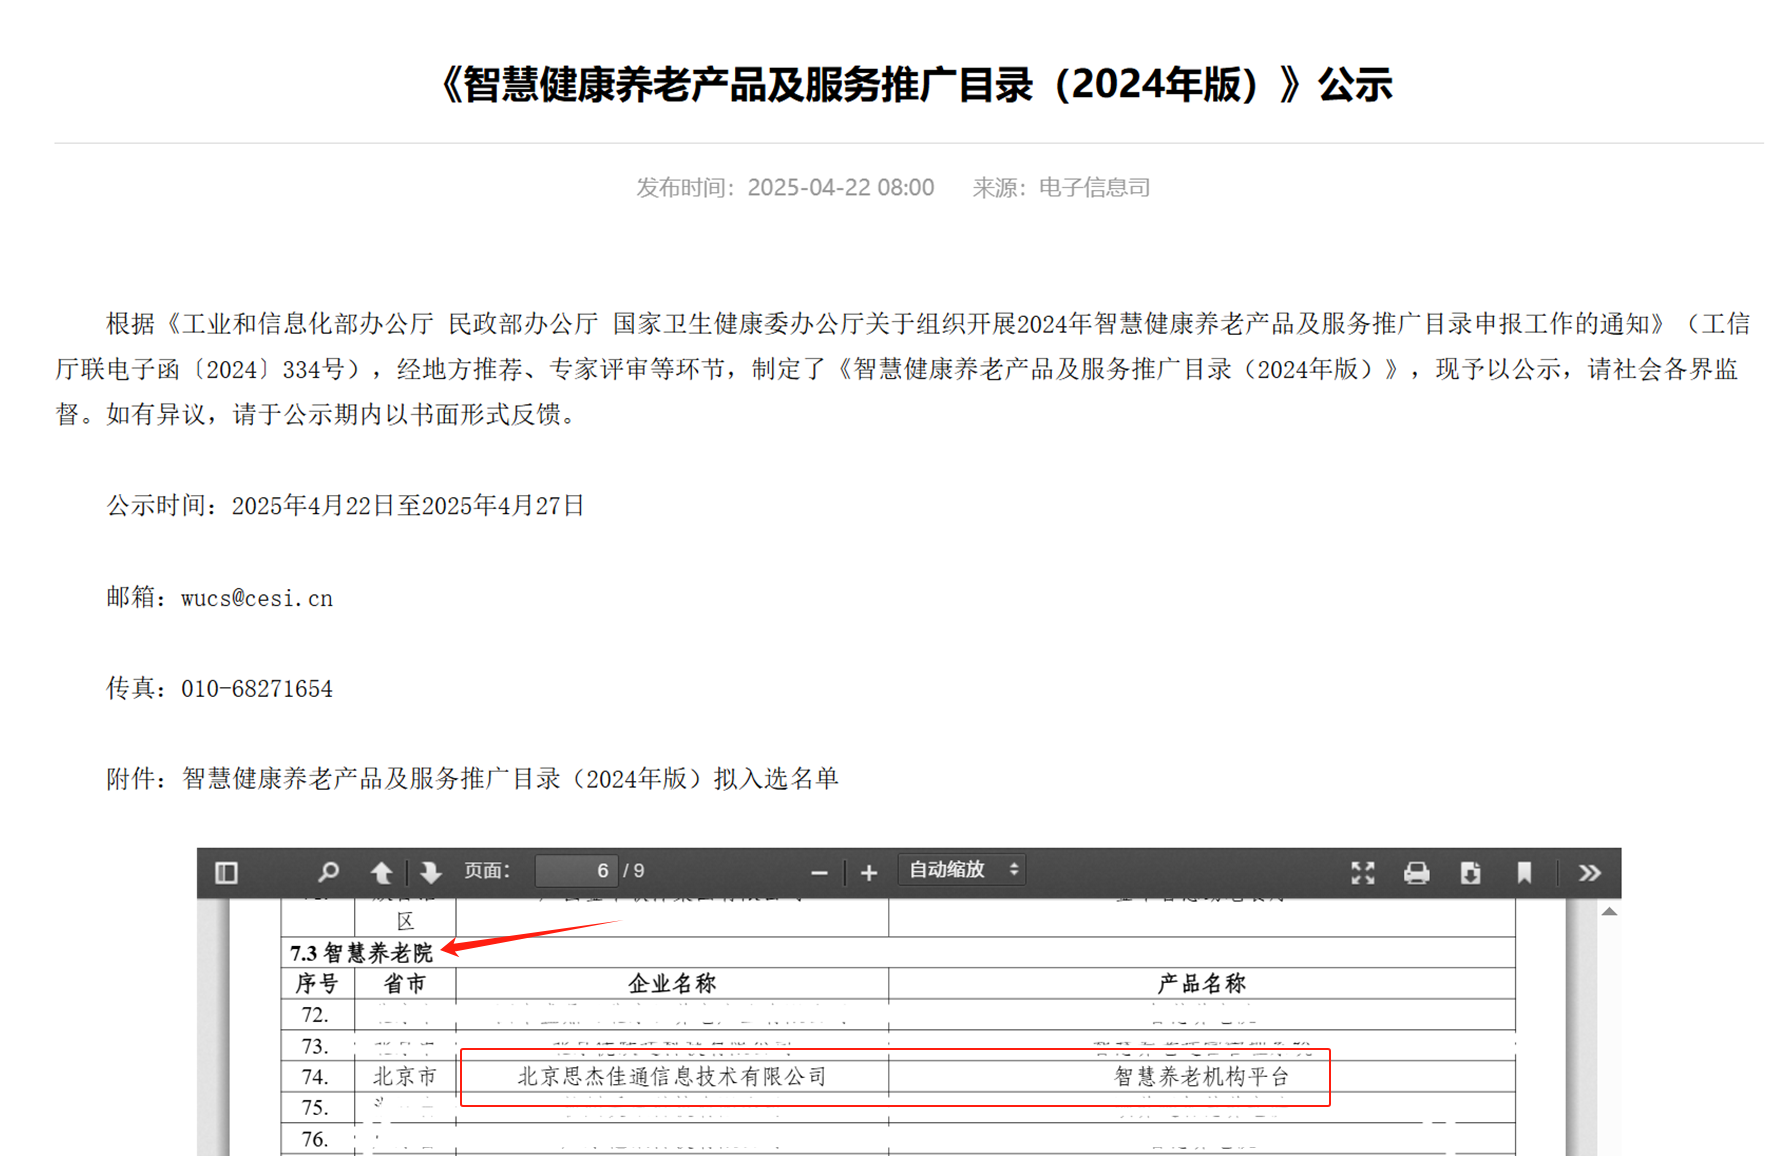Select the 智慧养老机构平台 product cell

click(x=1201, y=1077)
